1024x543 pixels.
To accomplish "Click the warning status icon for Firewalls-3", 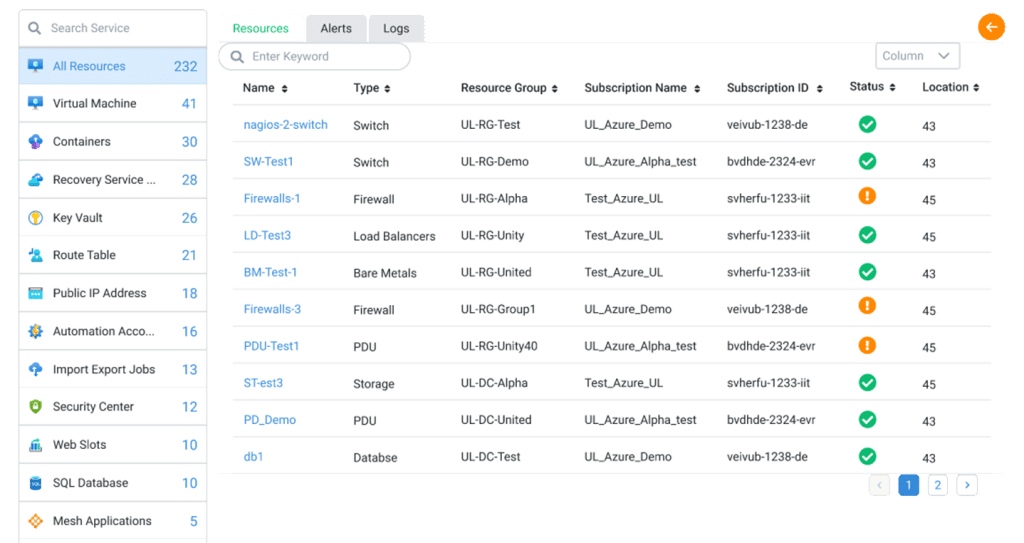I will tap(867, 306).
